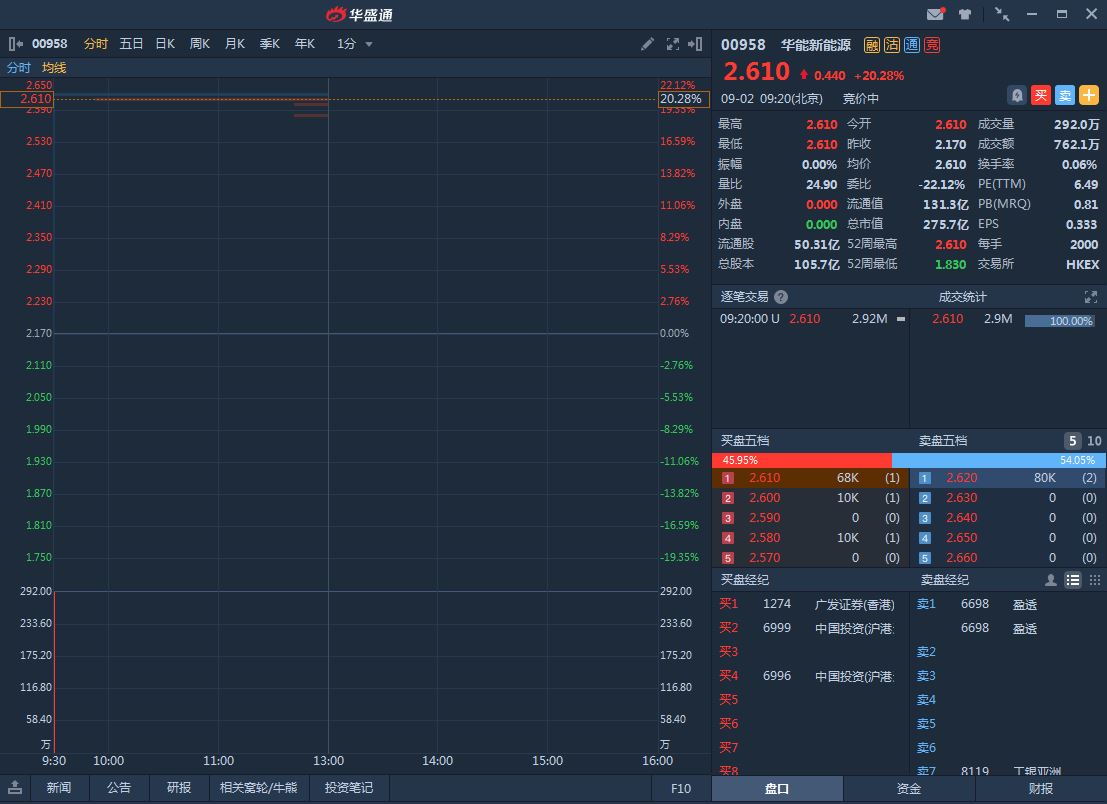1107x804 pixels.
Task: Collapse the right quote panel icon
Action: pyautogui.click(x=695, y=44)
